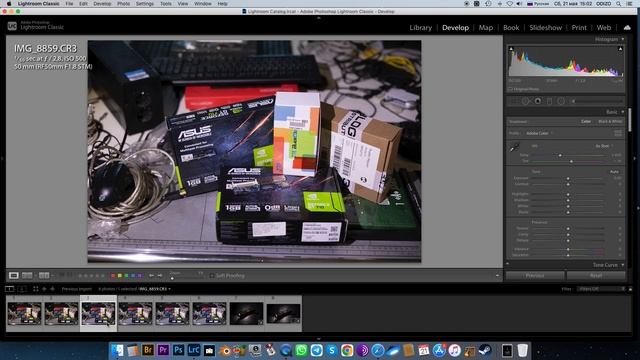640x360 pixels.
Task: Collapse the Basic panel
Action: (622, 112)
